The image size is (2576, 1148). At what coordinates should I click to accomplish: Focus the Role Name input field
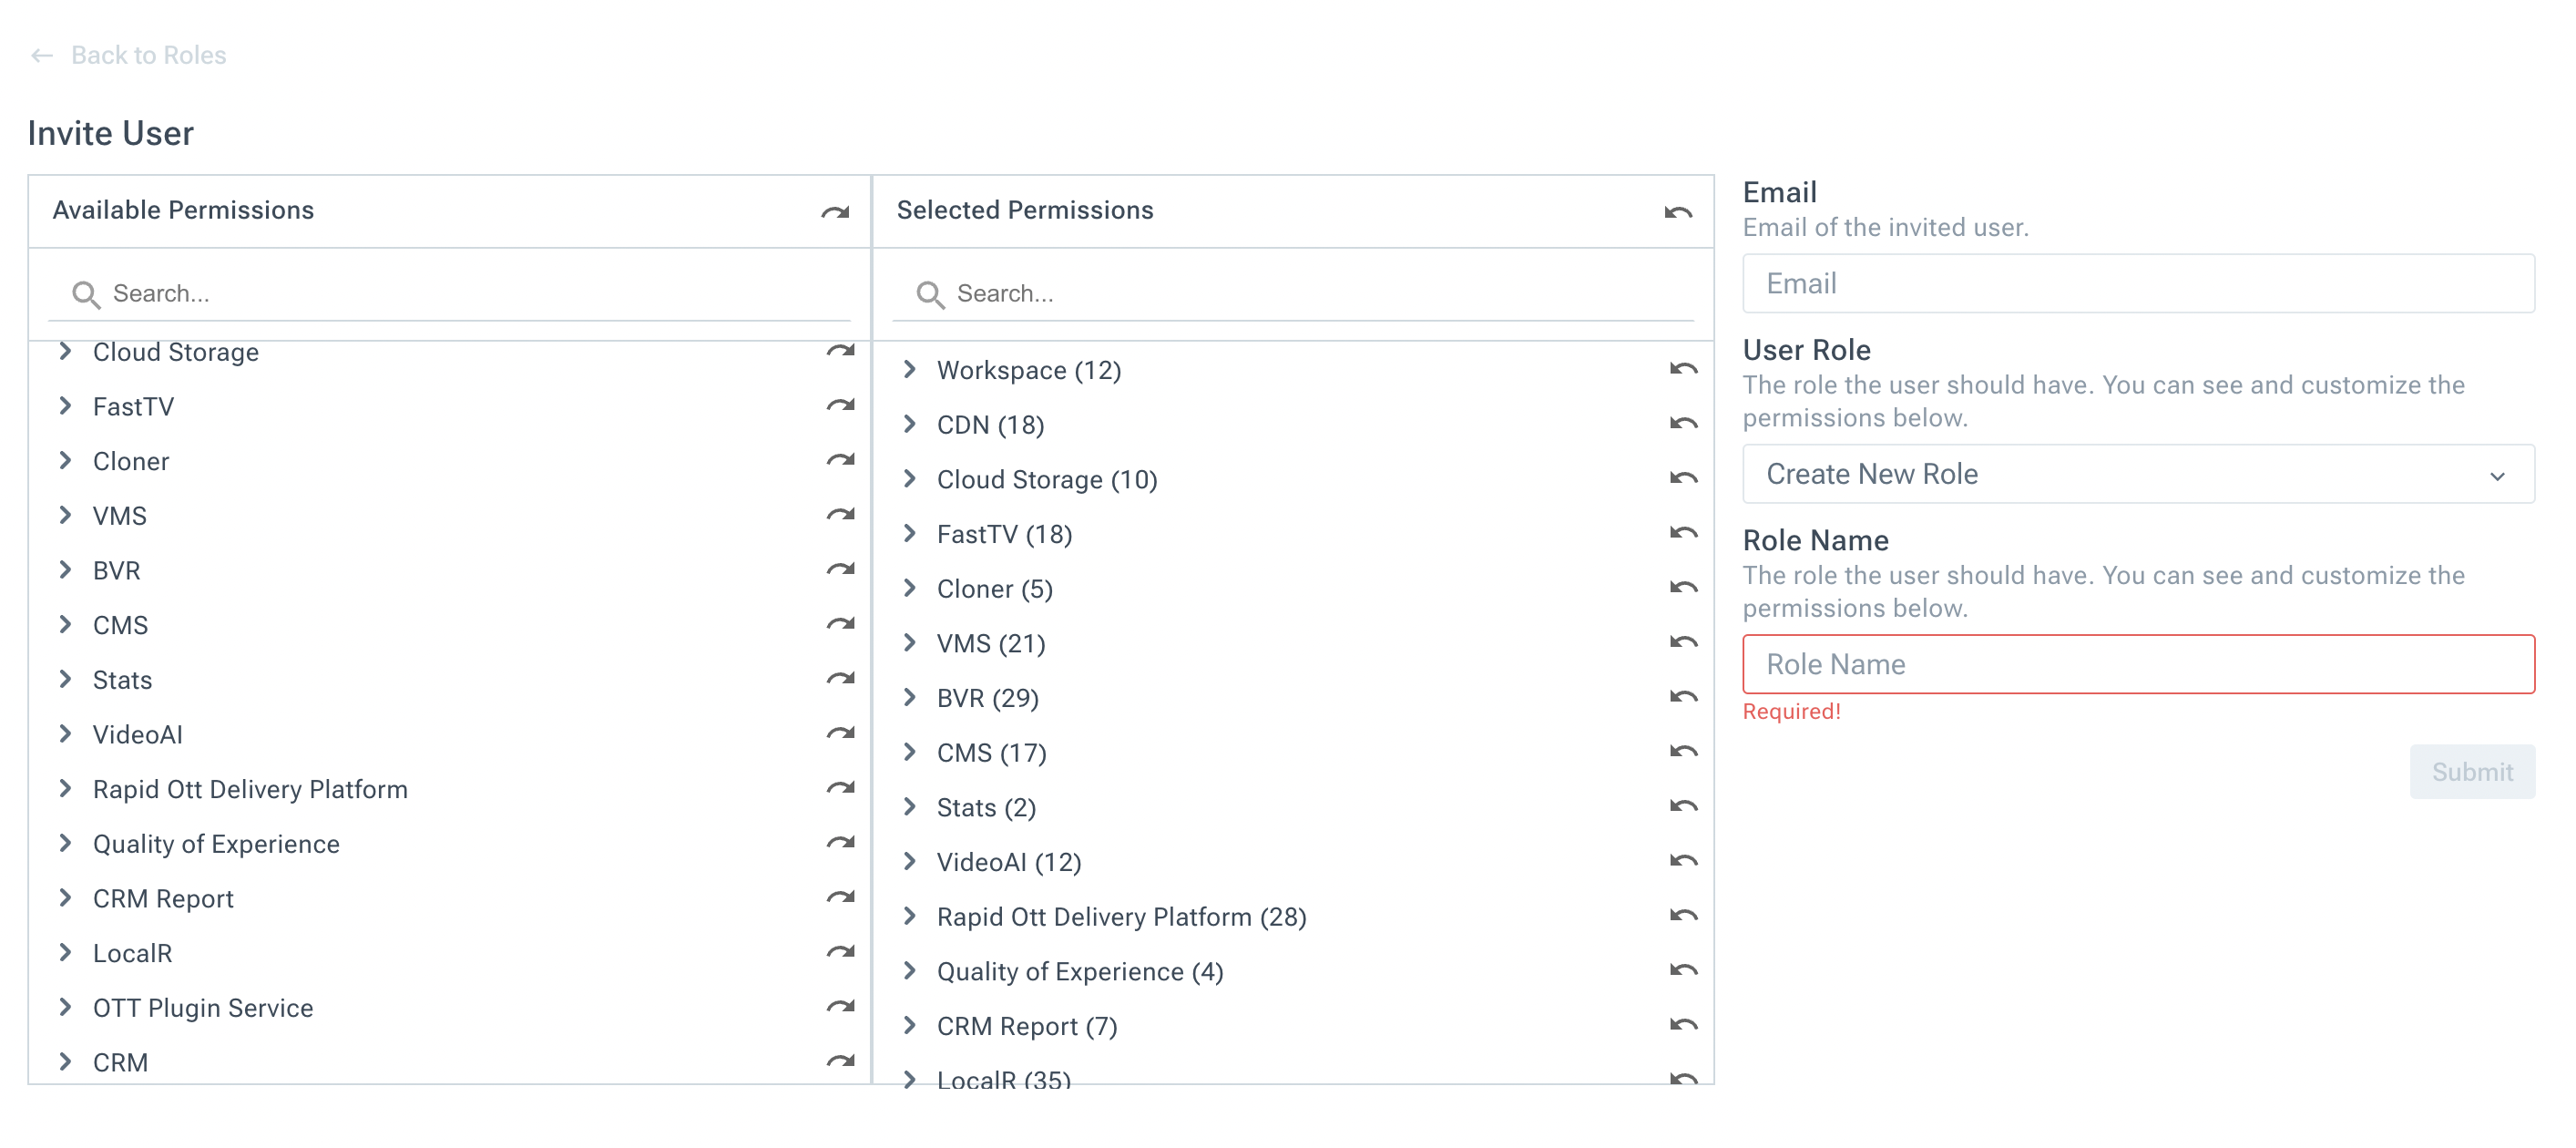2138,665
